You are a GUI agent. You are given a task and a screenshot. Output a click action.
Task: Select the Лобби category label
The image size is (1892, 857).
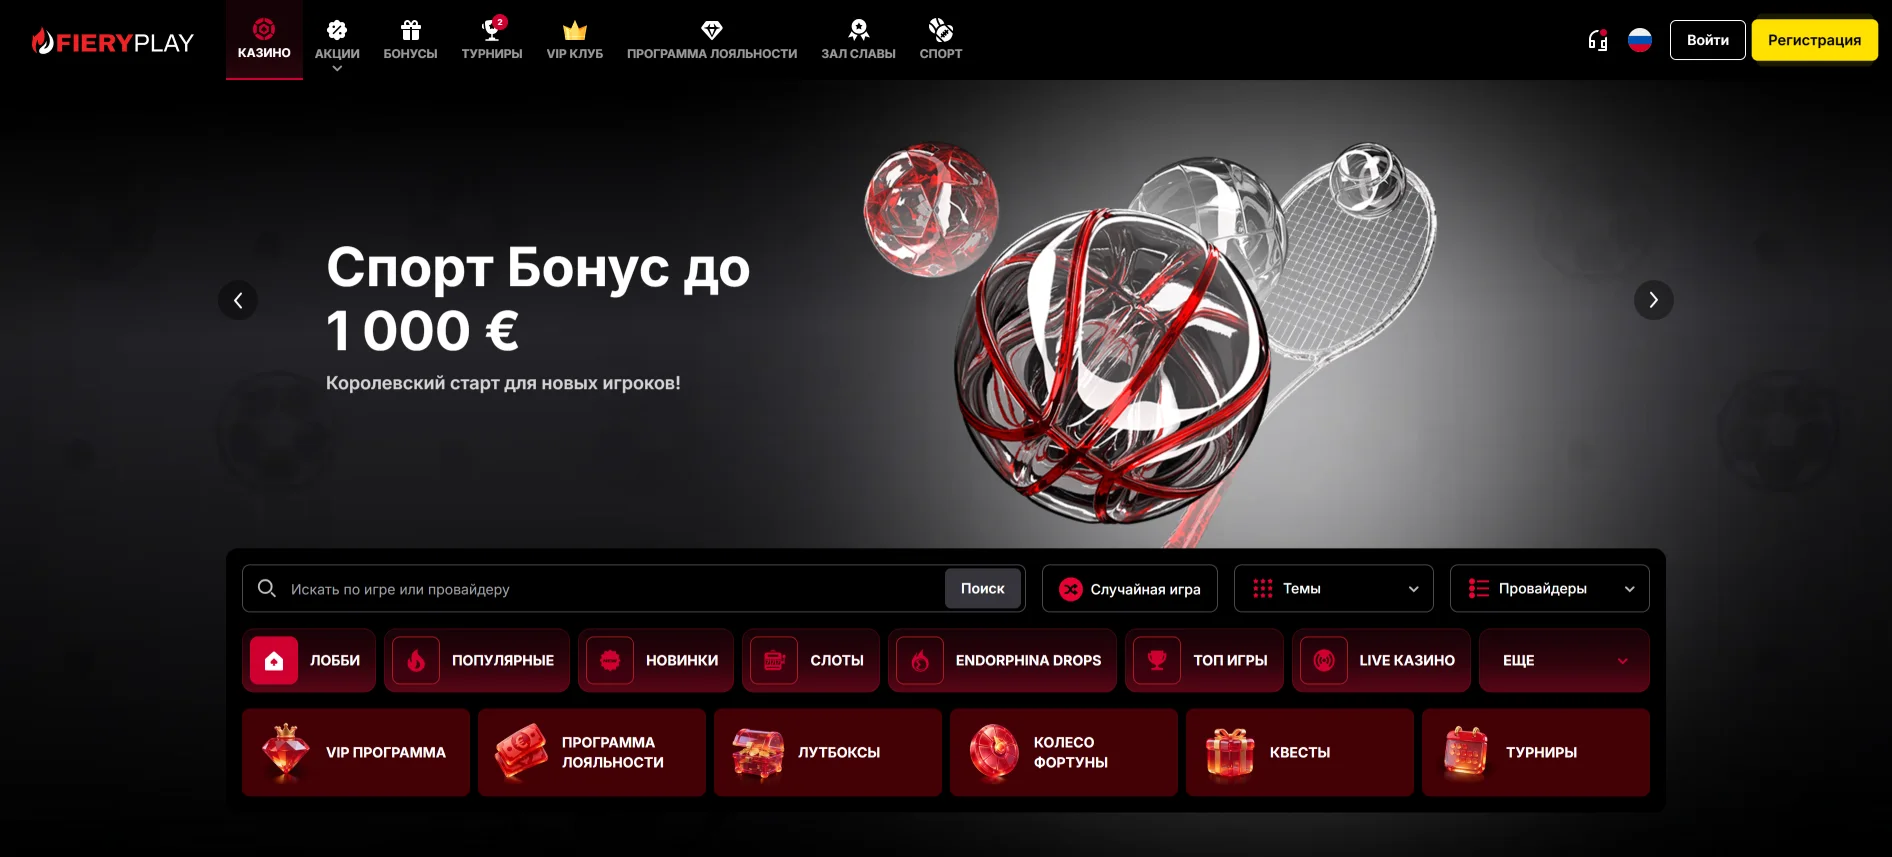click(335, 661)
